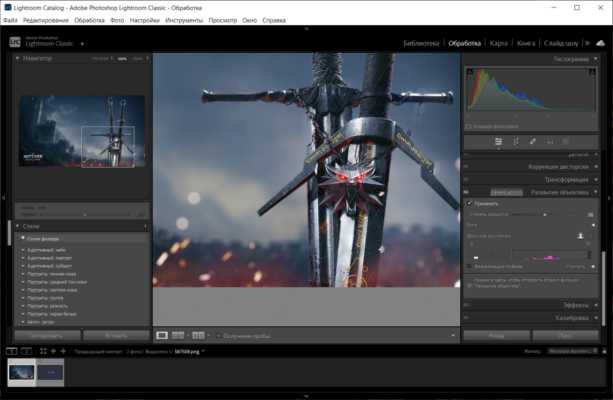Click the focal range depth selector bar

pyautogui.click(x=531, y=255)
